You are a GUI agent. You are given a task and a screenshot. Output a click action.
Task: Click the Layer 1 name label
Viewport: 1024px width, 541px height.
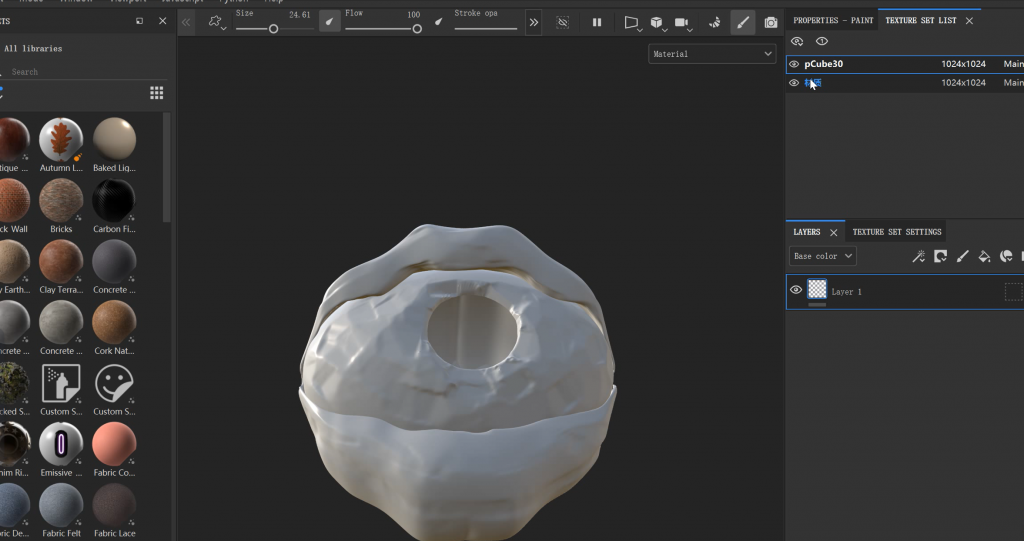[x=846, y=292]
